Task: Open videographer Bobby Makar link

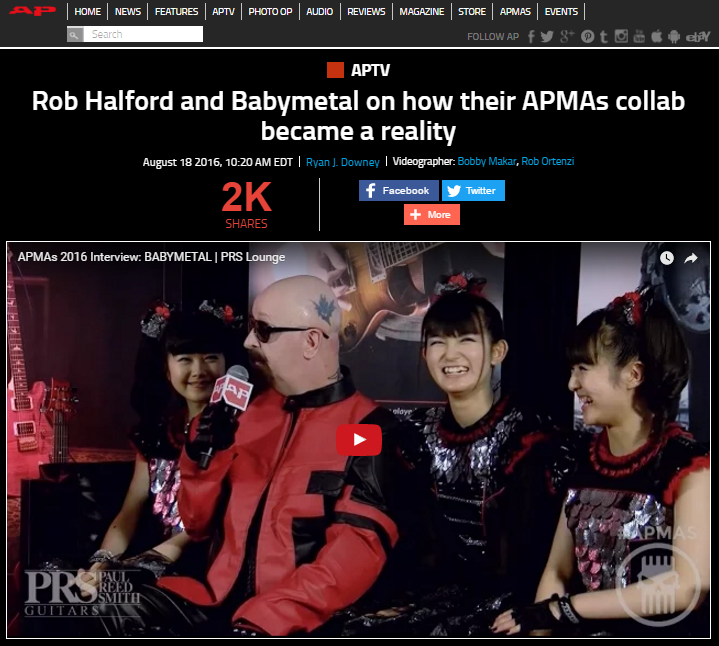Action: 487,161
